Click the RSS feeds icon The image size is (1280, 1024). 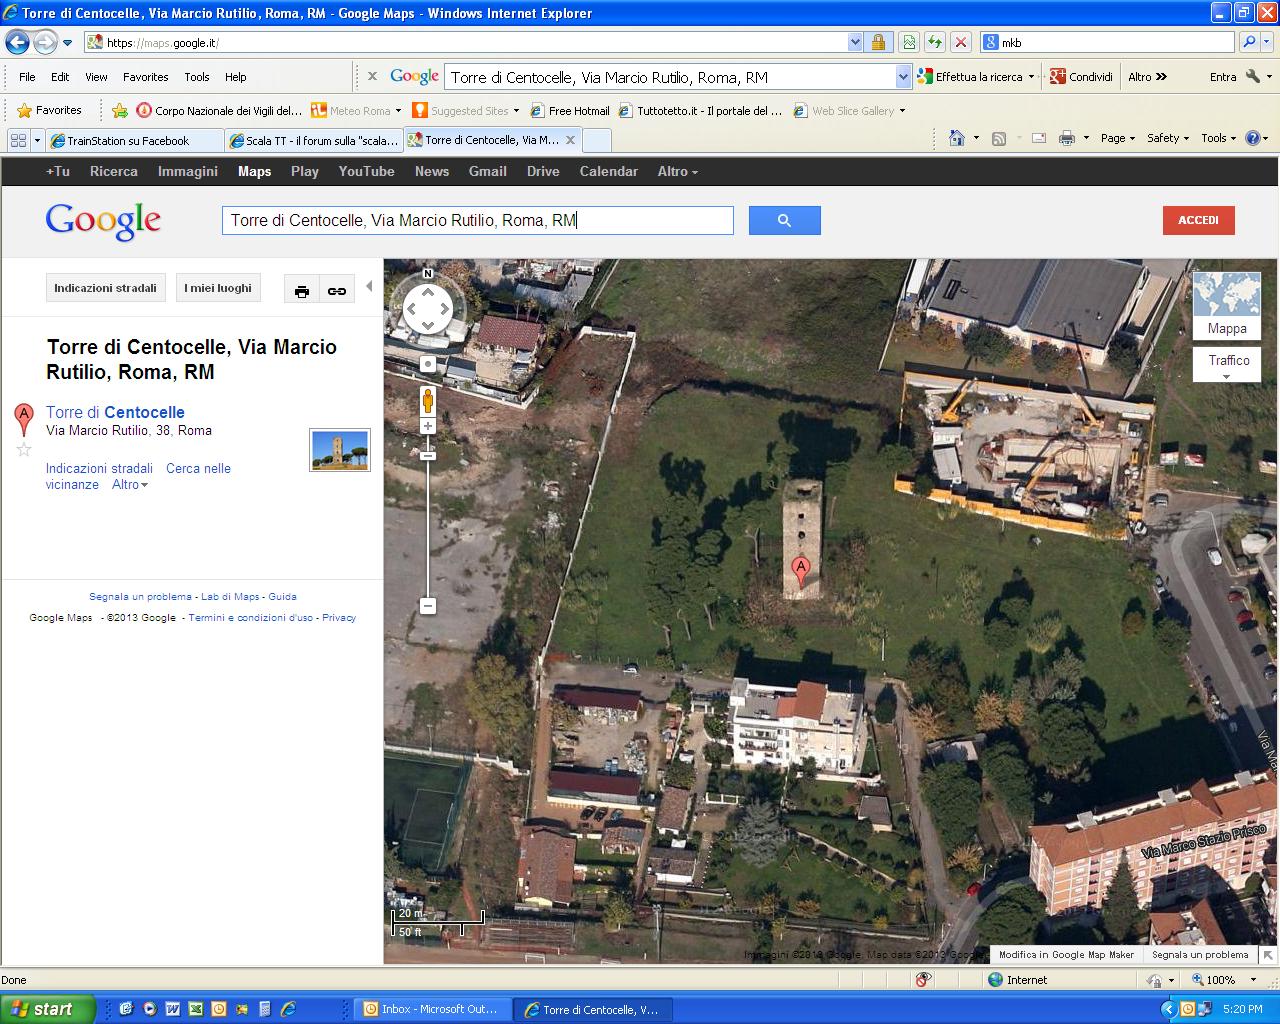point(998,138)
